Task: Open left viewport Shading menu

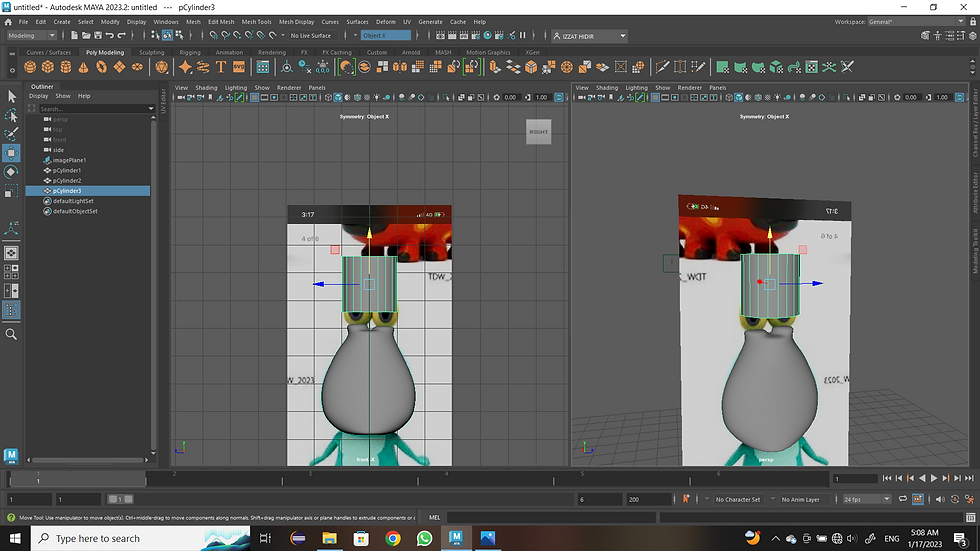Action: point(206,87)
